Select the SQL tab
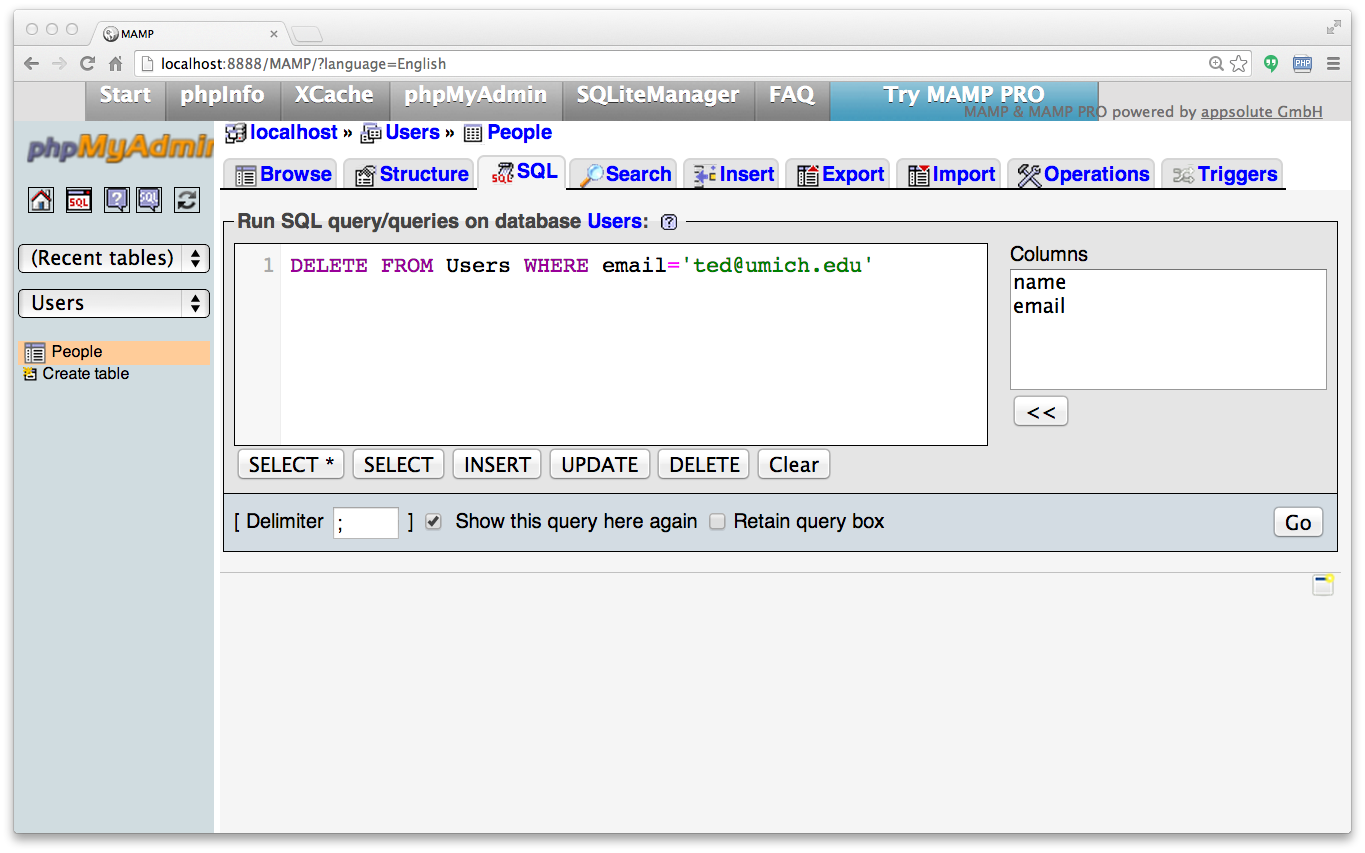The height and width of the screenshot is (853, 1365). tap(523, 172)
